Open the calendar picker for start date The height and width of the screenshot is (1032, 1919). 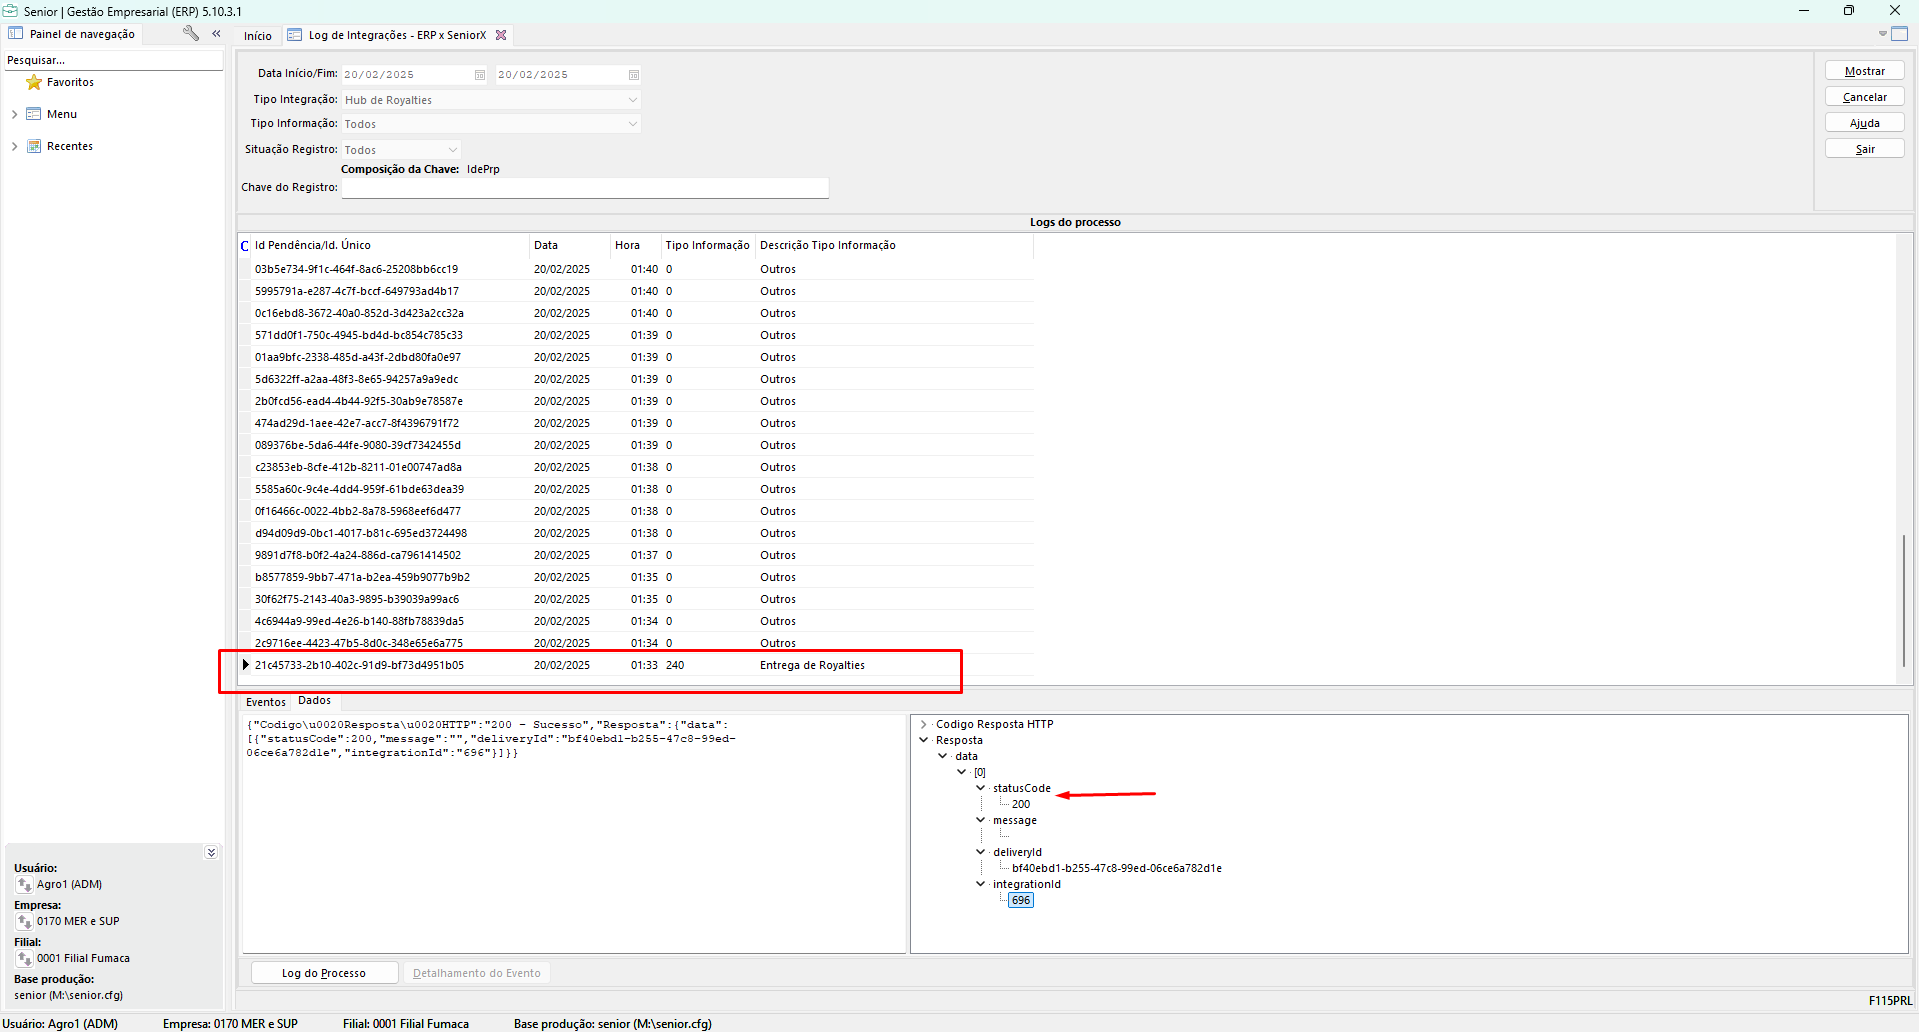[x=479, y=75]
